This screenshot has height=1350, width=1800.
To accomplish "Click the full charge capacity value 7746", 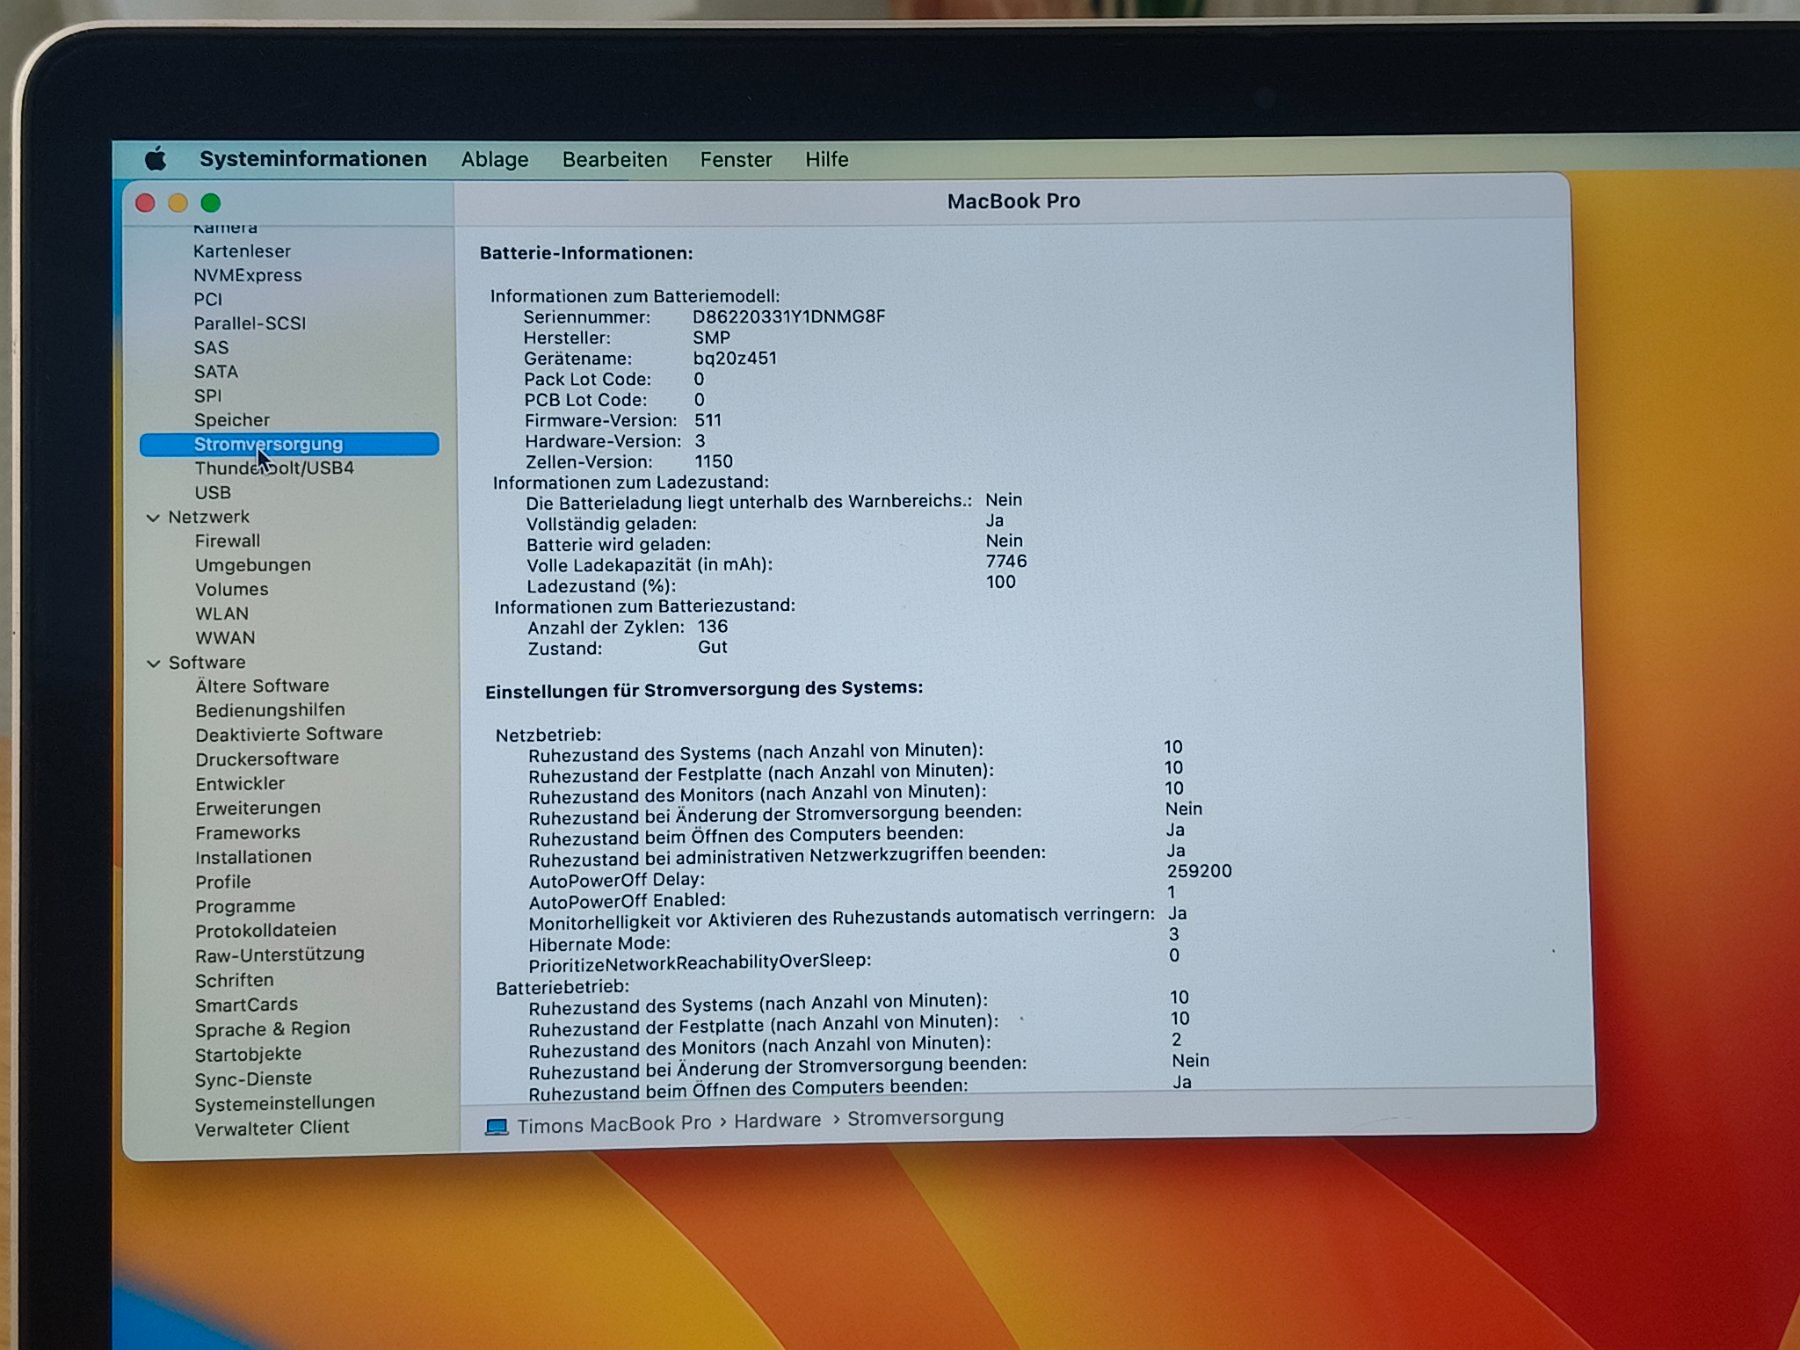I will pyautogui.click(x=1006, y=562).
